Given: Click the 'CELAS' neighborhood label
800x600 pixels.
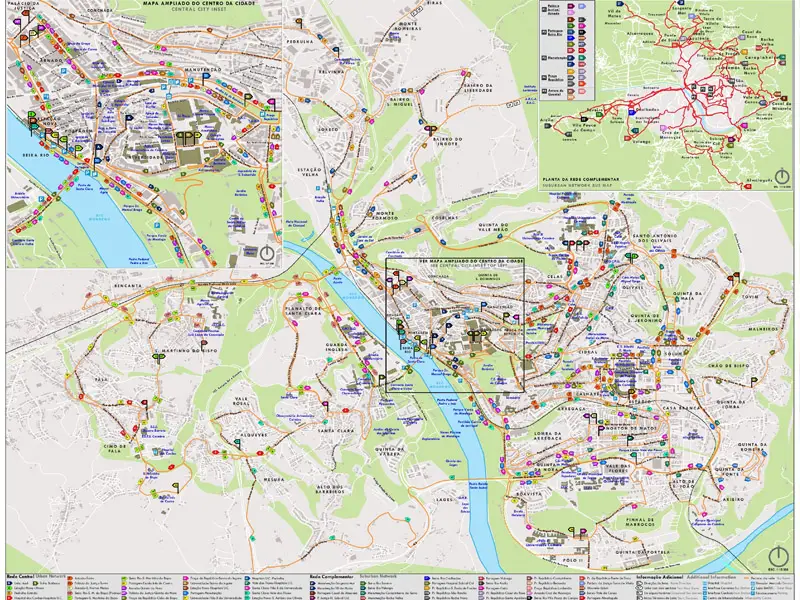Looking at the screenshot, I should click(555, 277).
